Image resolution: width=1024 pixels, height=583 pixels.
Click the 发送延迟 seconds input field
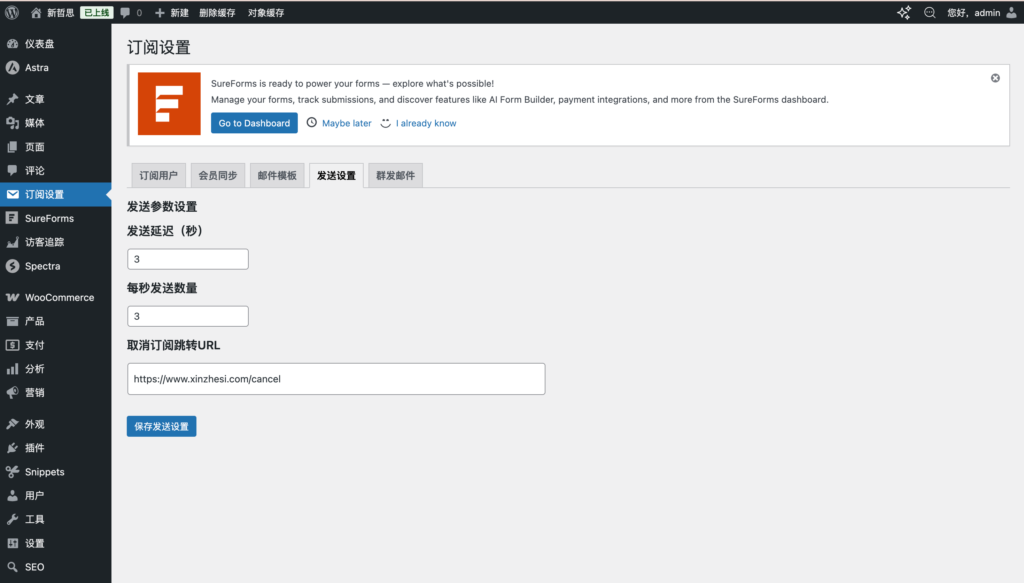point(188,259)
